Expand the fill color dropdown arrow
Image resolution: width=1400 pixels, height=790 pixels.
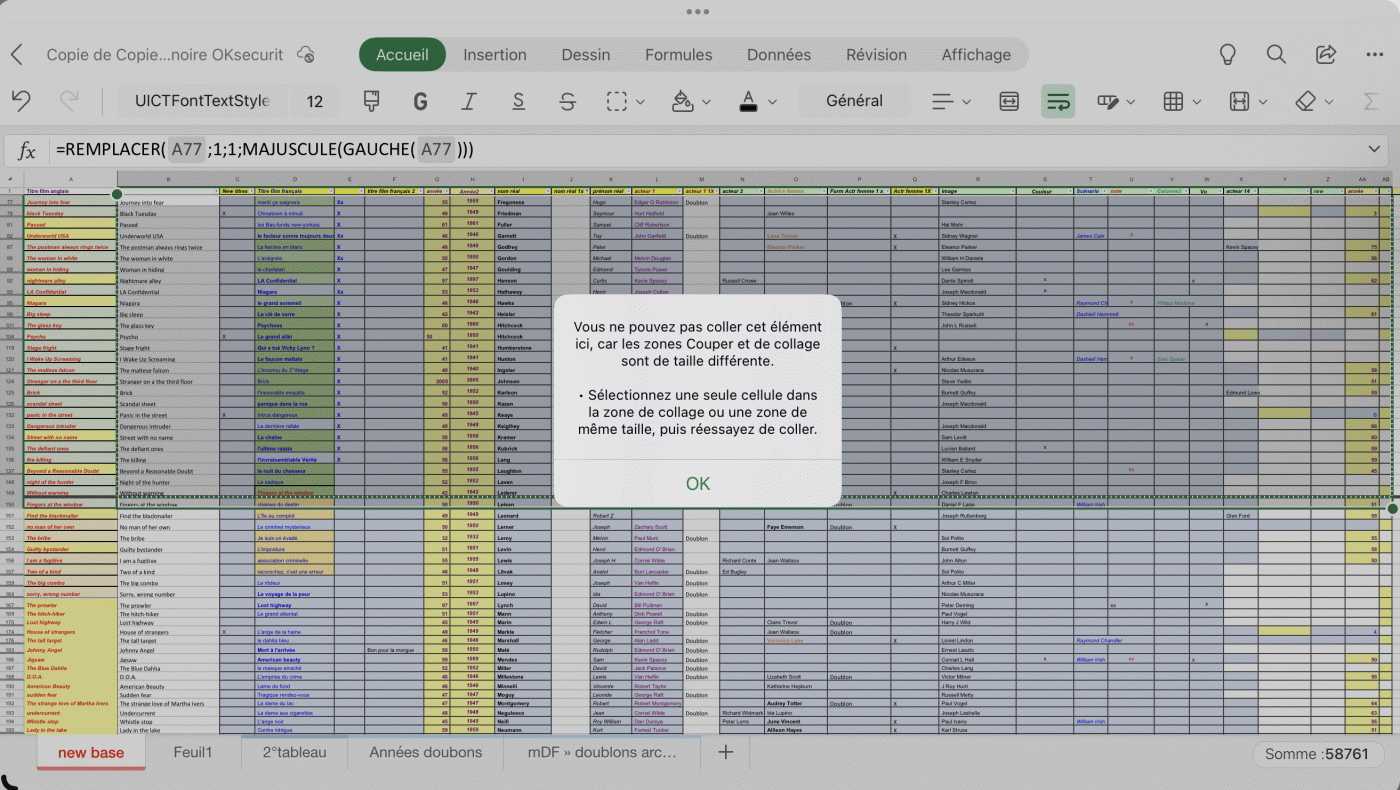click(706, 102)
